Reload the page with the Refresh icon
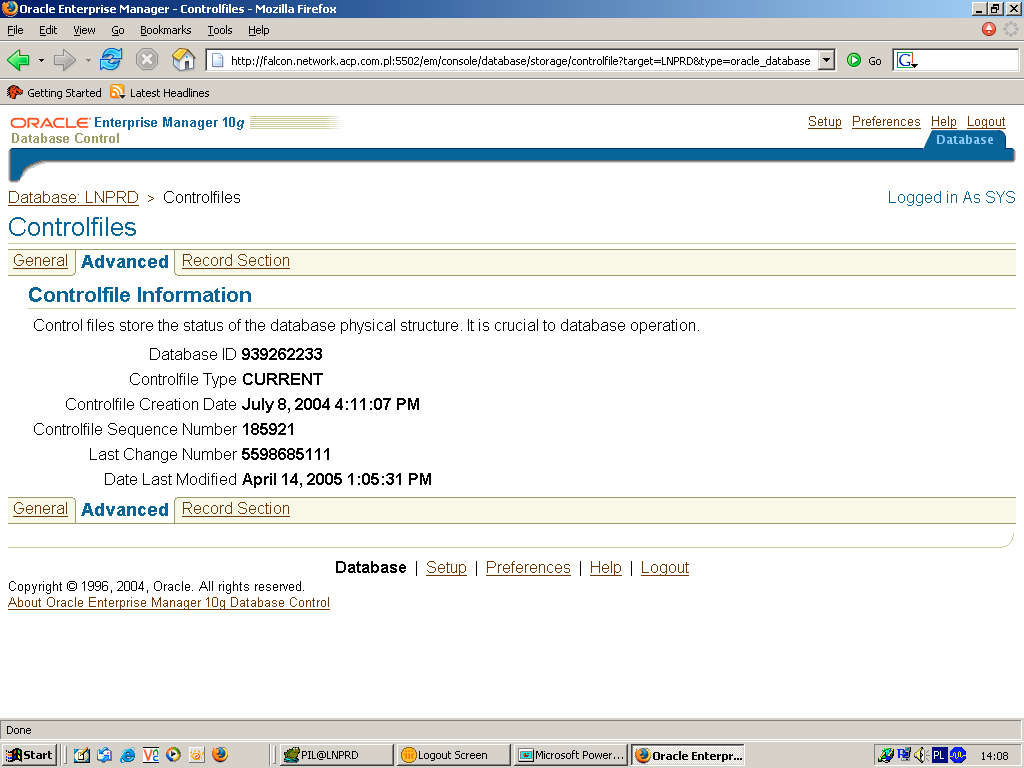 [x=111, y=60]
